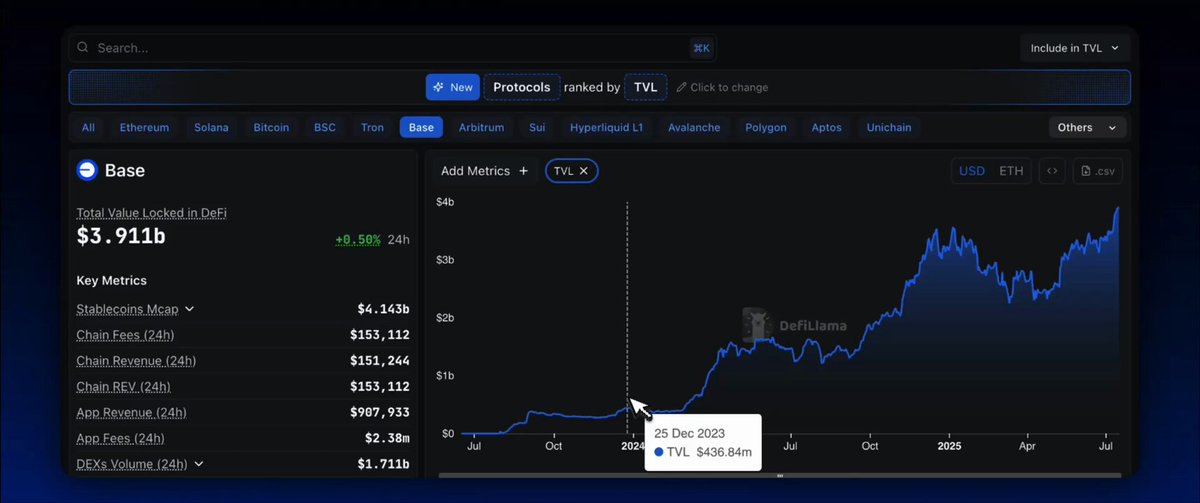
Task: Open the embed code icon
Action: tap(1052, 171)
